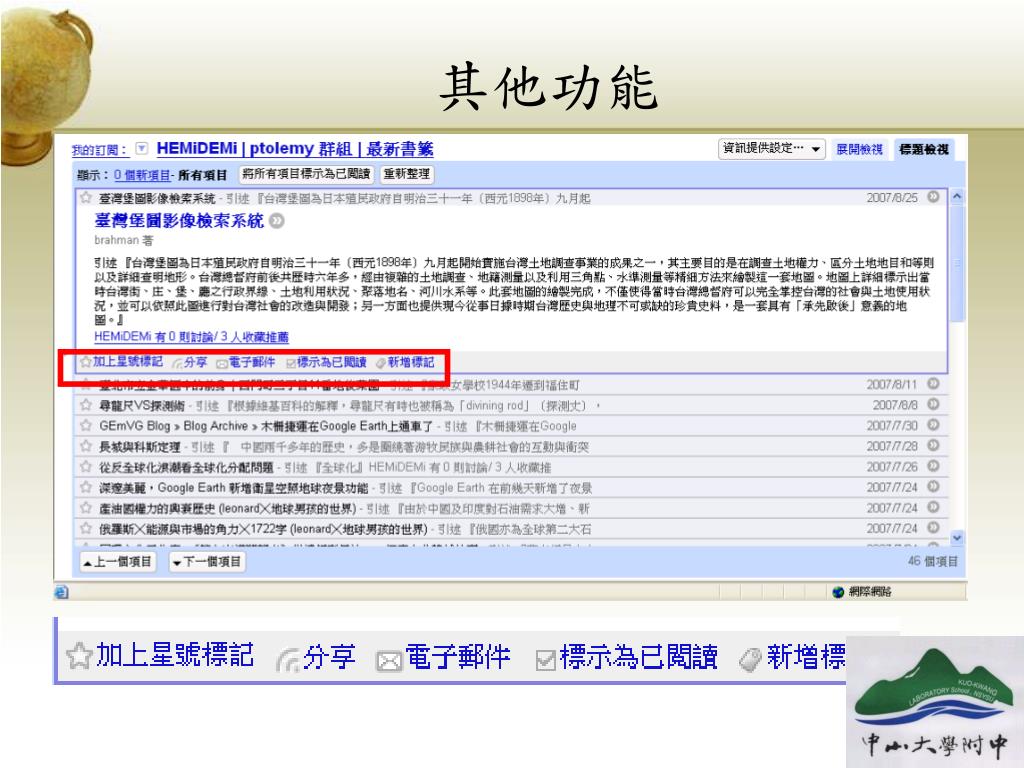Image resolution: width=1024 pixels, height=768 pixels.
Task: Click enlarged 加上星號標記 star at bottom
Action: pos(79,656)
